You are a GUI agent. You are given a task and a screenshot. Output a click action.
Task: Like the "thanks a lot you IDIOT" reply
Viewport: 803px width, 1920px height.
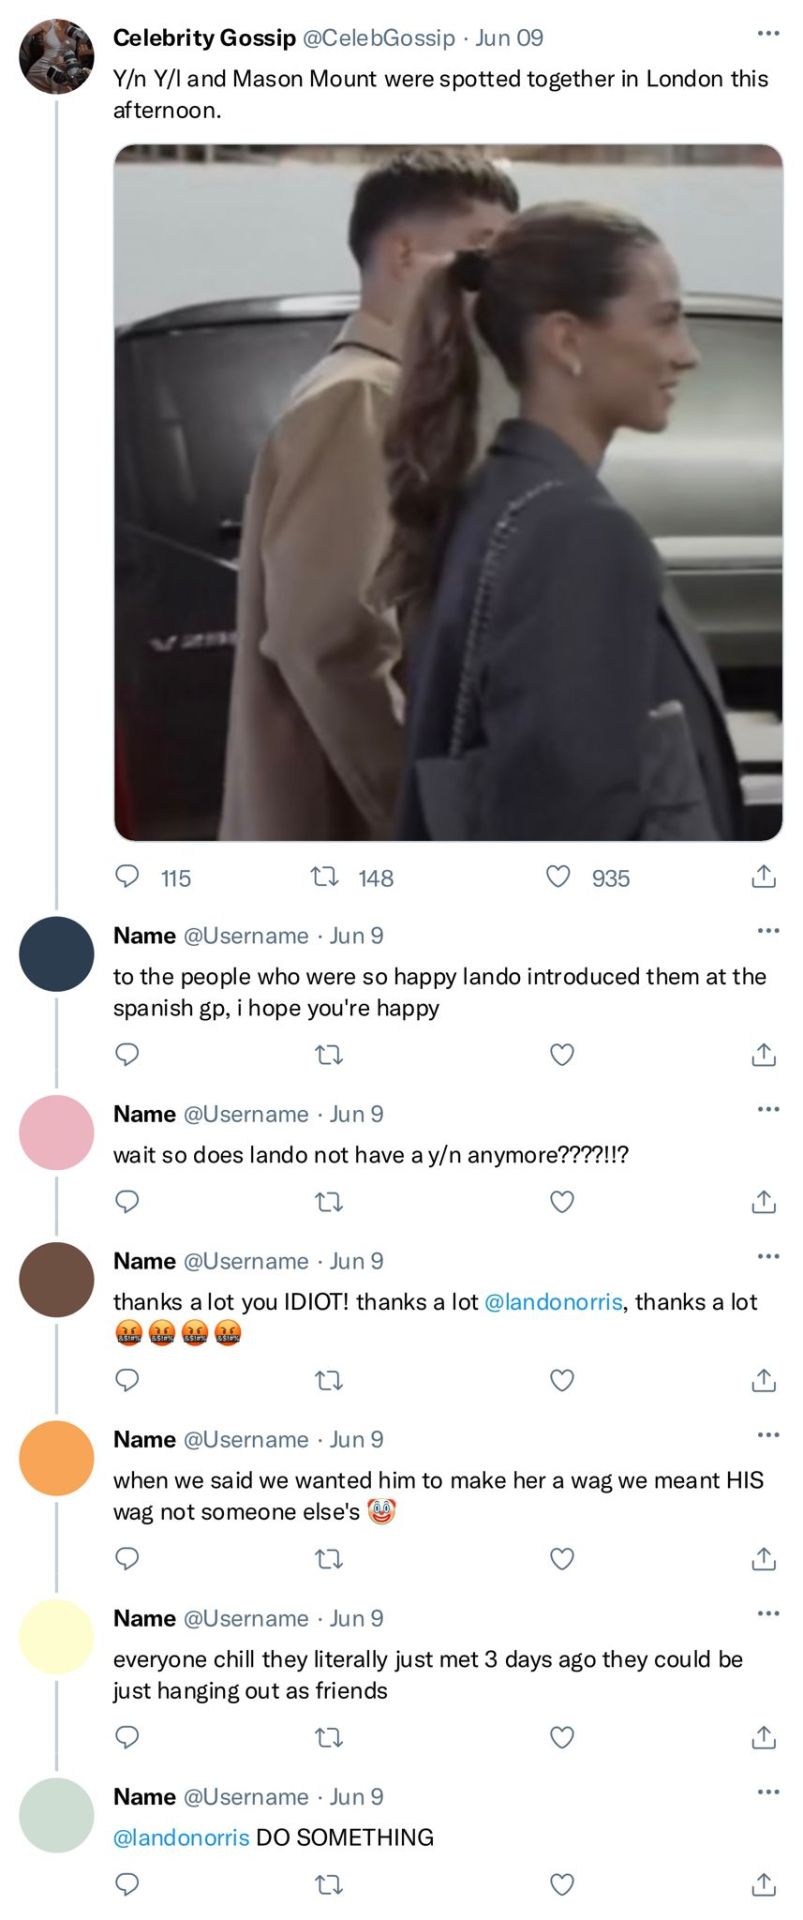(562, 1380)
